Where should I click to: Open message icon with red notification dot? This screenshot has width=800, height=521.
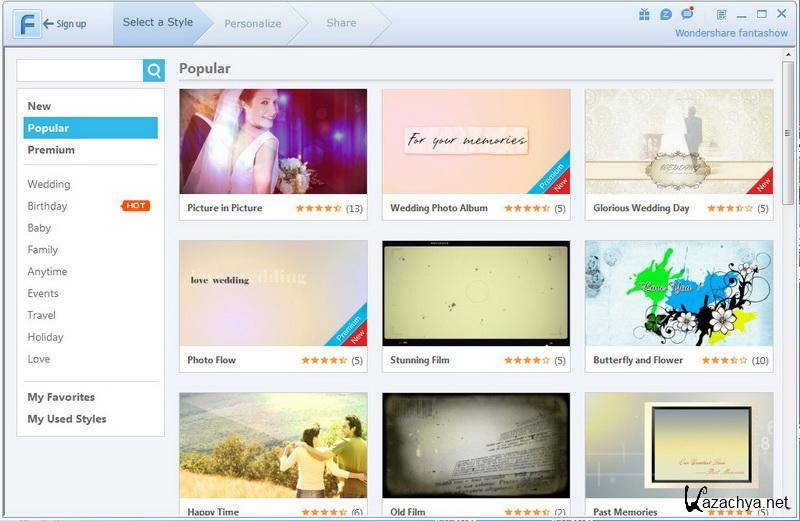click(x=687, y=14)
